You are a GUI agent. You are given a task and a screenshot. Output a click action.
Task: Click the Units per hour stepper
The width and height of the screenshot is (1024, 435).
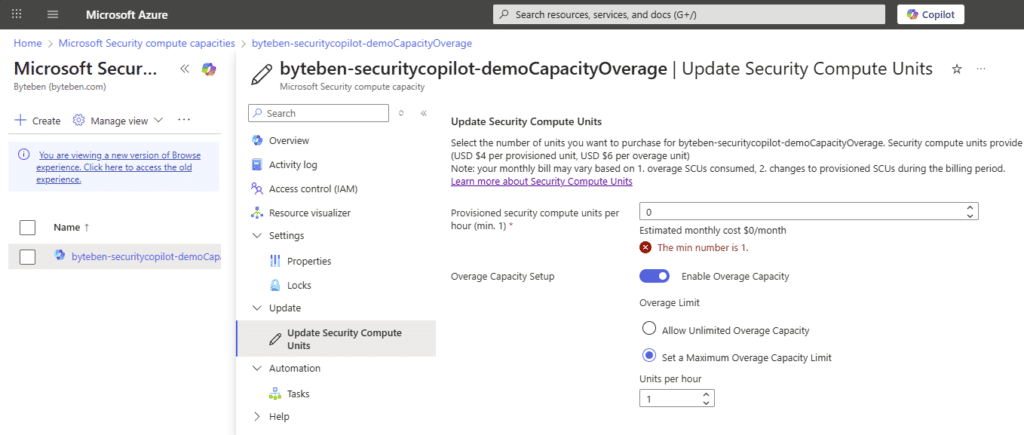[x=707, y=398]
